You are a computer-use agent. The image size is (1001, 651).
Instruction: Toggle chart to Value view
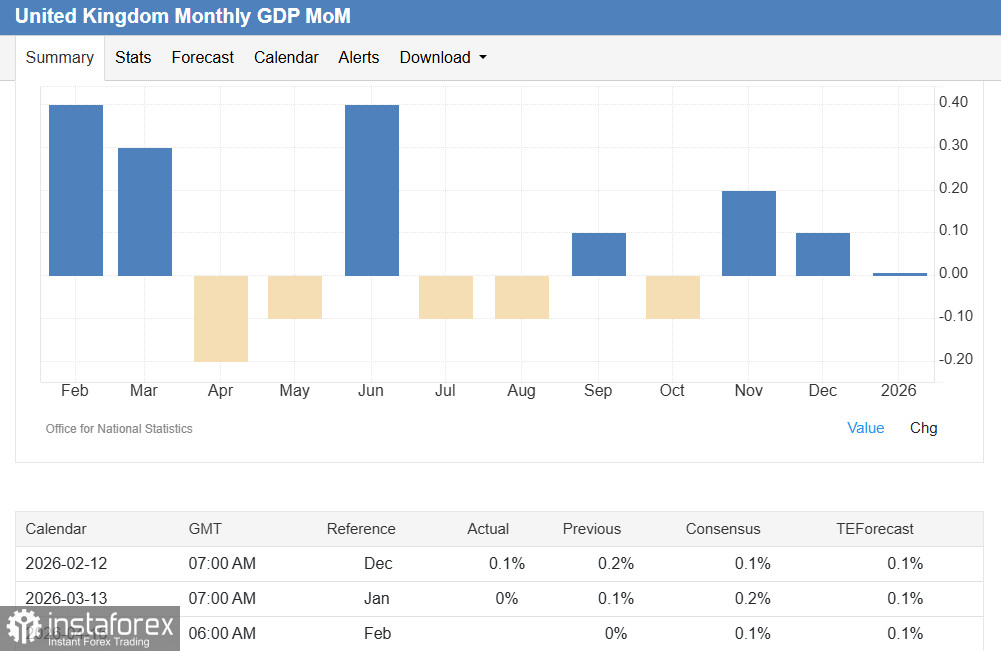pos(865,428)
